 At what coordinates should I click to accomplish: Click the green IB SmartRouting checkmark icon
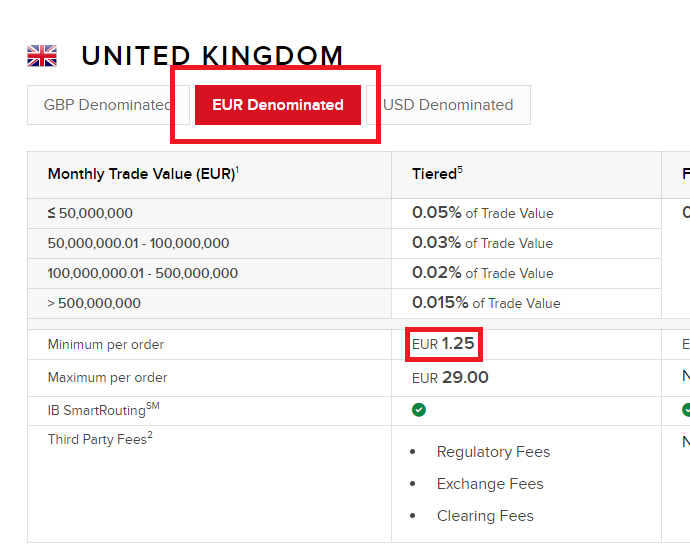(x=418, y=410)
